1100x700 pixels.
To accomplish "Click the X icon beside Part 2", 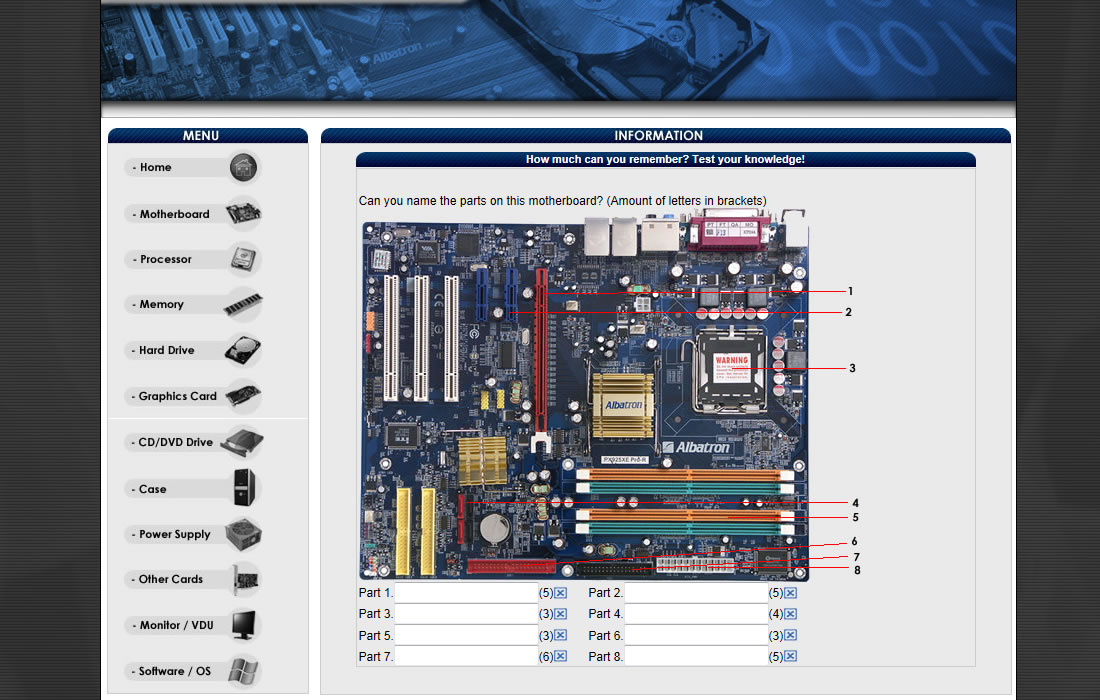I will pyautogui.click(x=791, y=593).
